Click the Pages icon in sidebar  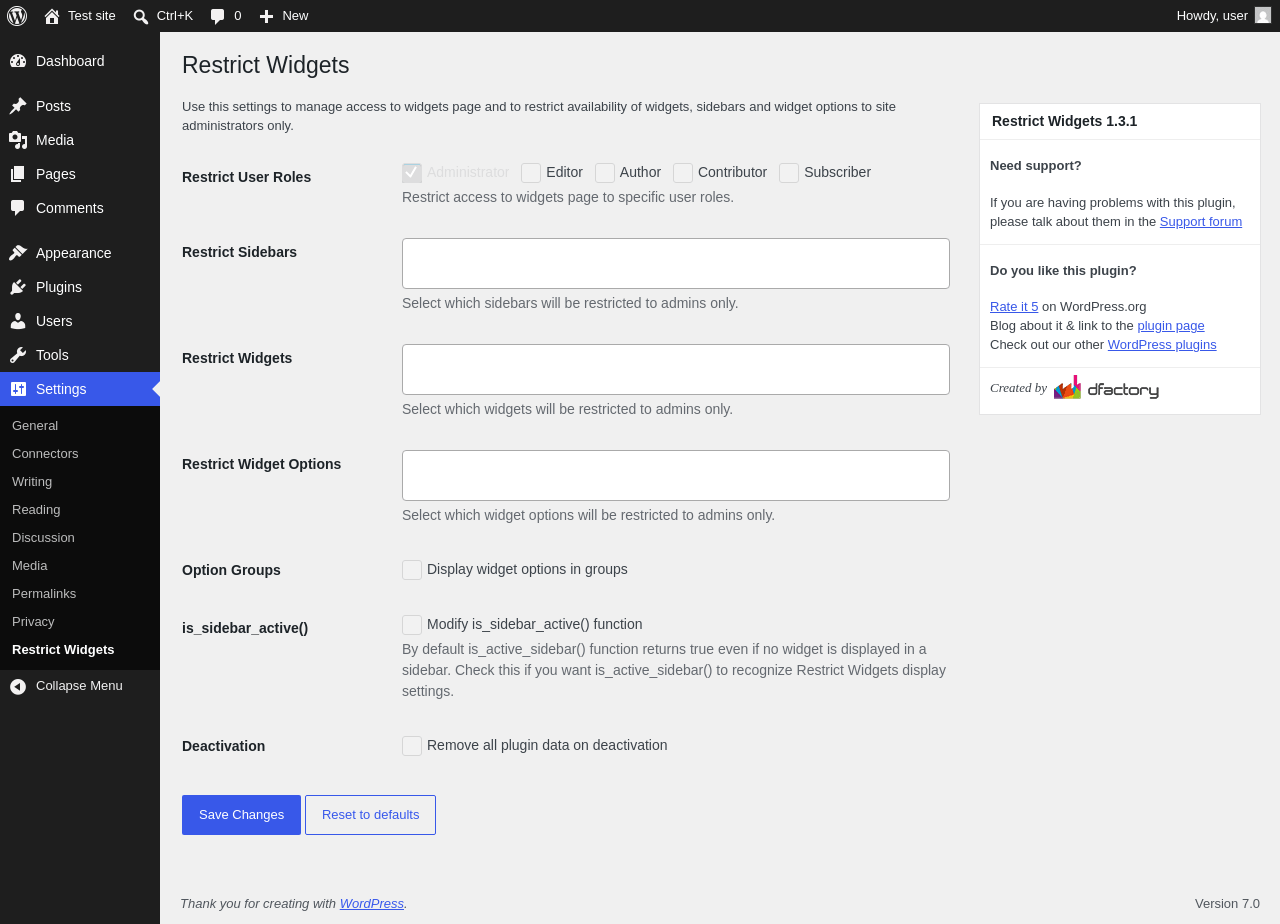pyautogui.click(x=18, y=174)
